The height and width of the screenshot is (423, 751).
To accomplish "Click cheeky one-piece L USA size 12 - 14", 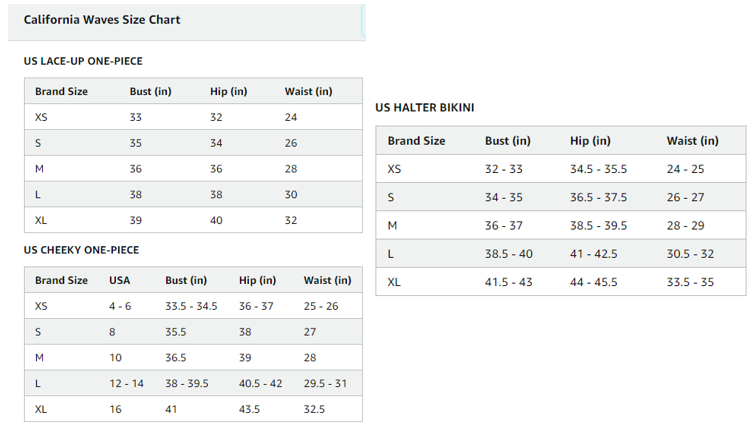I will pos(126,383).
